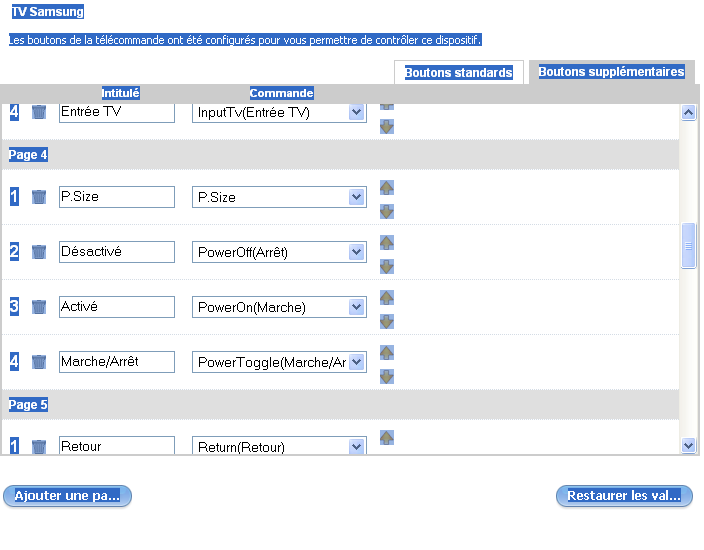Move Désactivé row down
The height and width of the screenshot is (550, 704).
(x=387, y=266)
